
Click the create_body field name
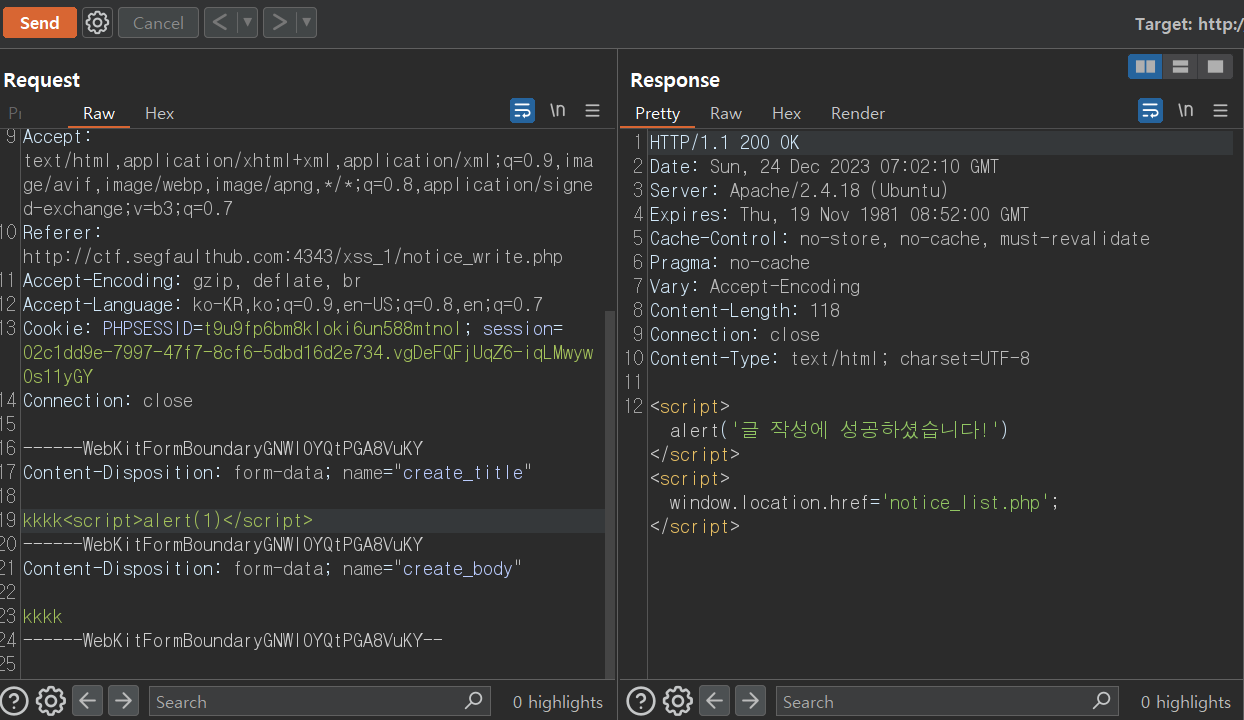458,568
